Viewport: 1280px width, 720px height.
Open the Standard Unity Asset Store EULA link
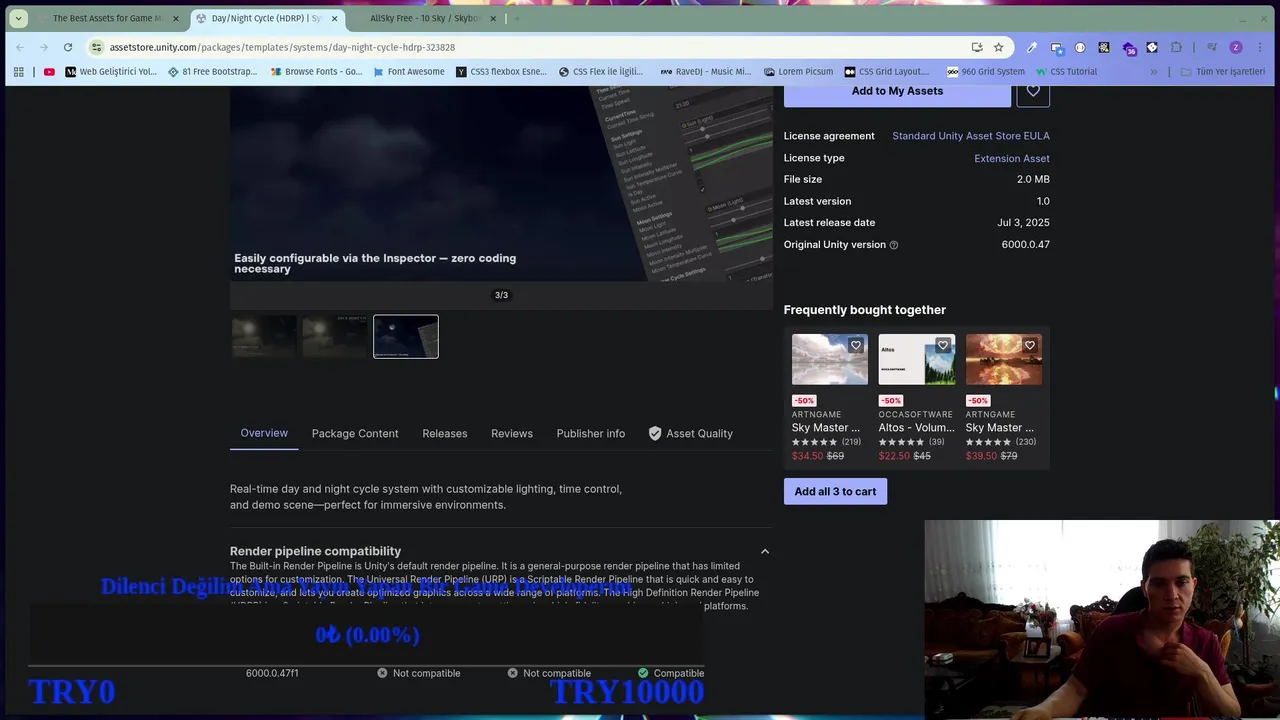coord(971,136)
